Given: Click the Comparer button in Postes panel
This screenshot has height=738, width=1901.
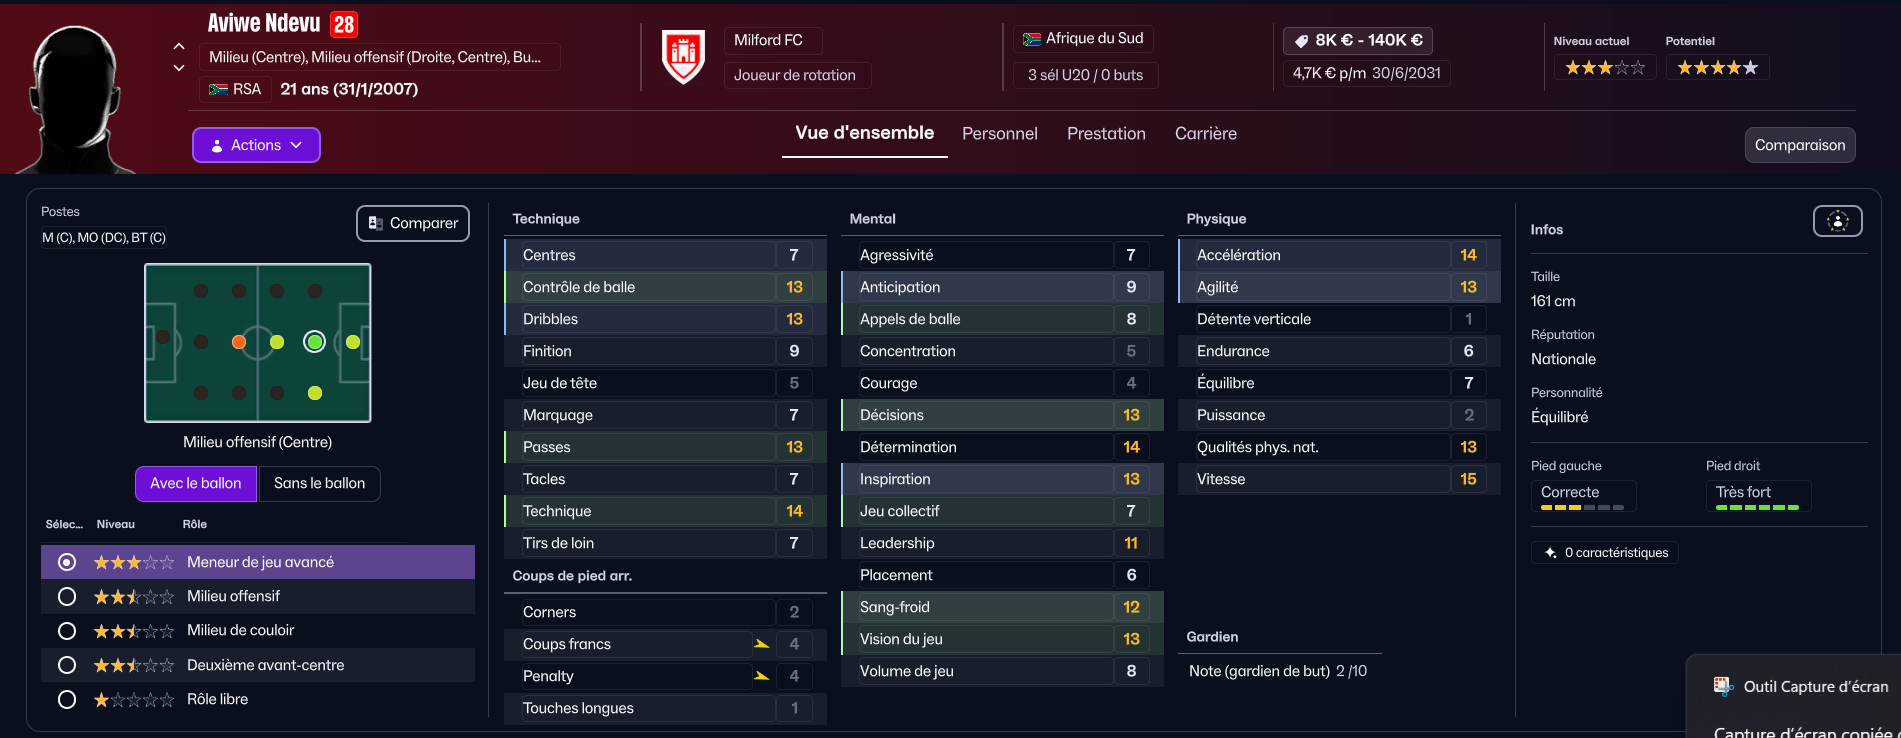Looking at the screenshot, I should (x=413, y=223).
